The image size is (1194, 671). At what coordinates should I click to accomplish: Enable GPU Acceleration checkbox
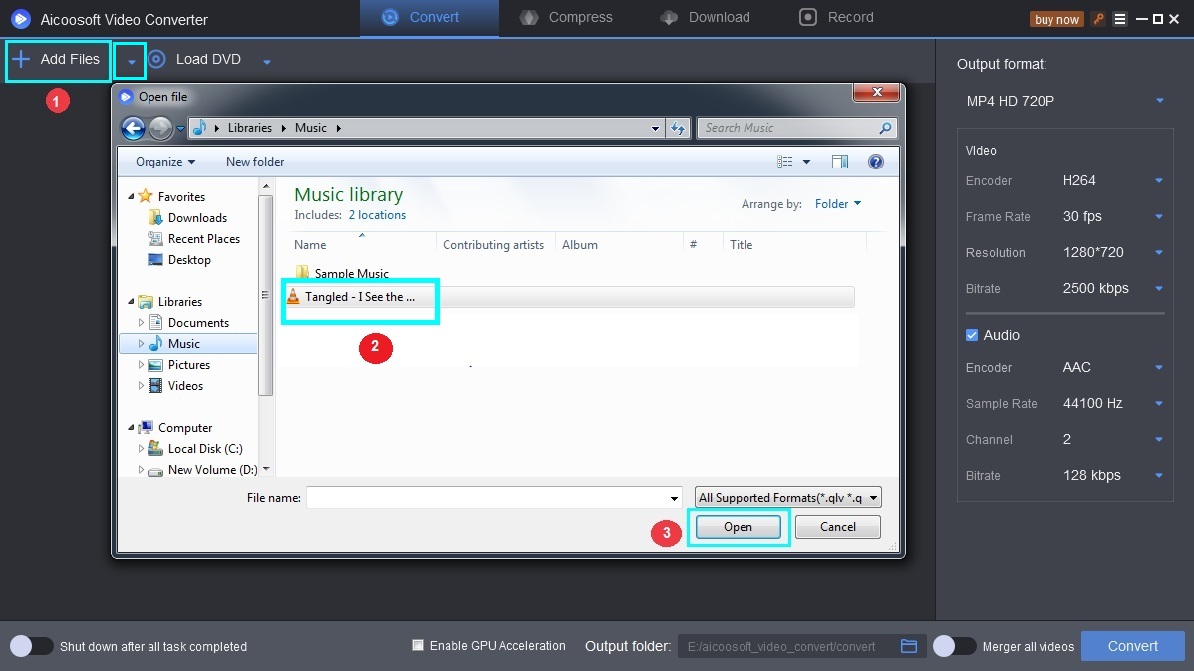[x=418, y=645]
